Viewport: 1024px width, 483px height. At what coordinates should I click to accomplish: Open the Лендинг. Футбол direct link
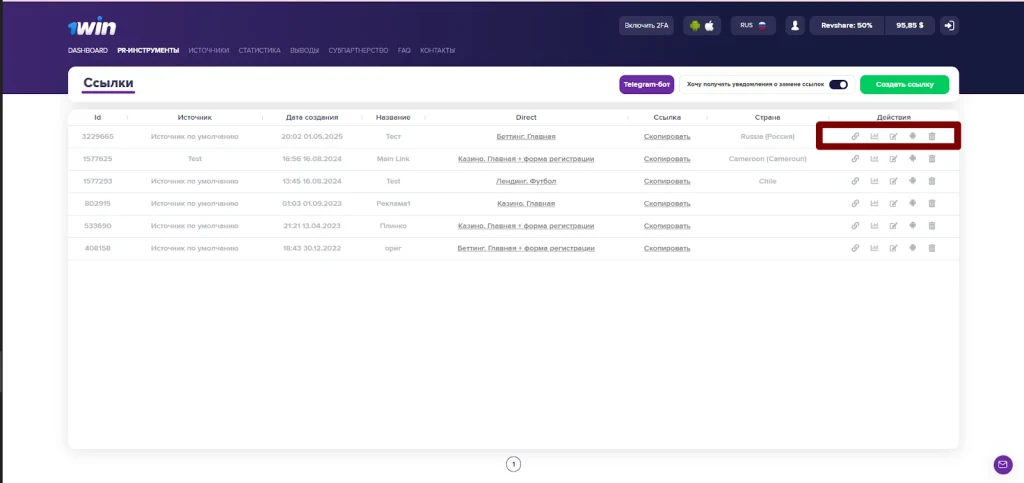click(526, 181)
